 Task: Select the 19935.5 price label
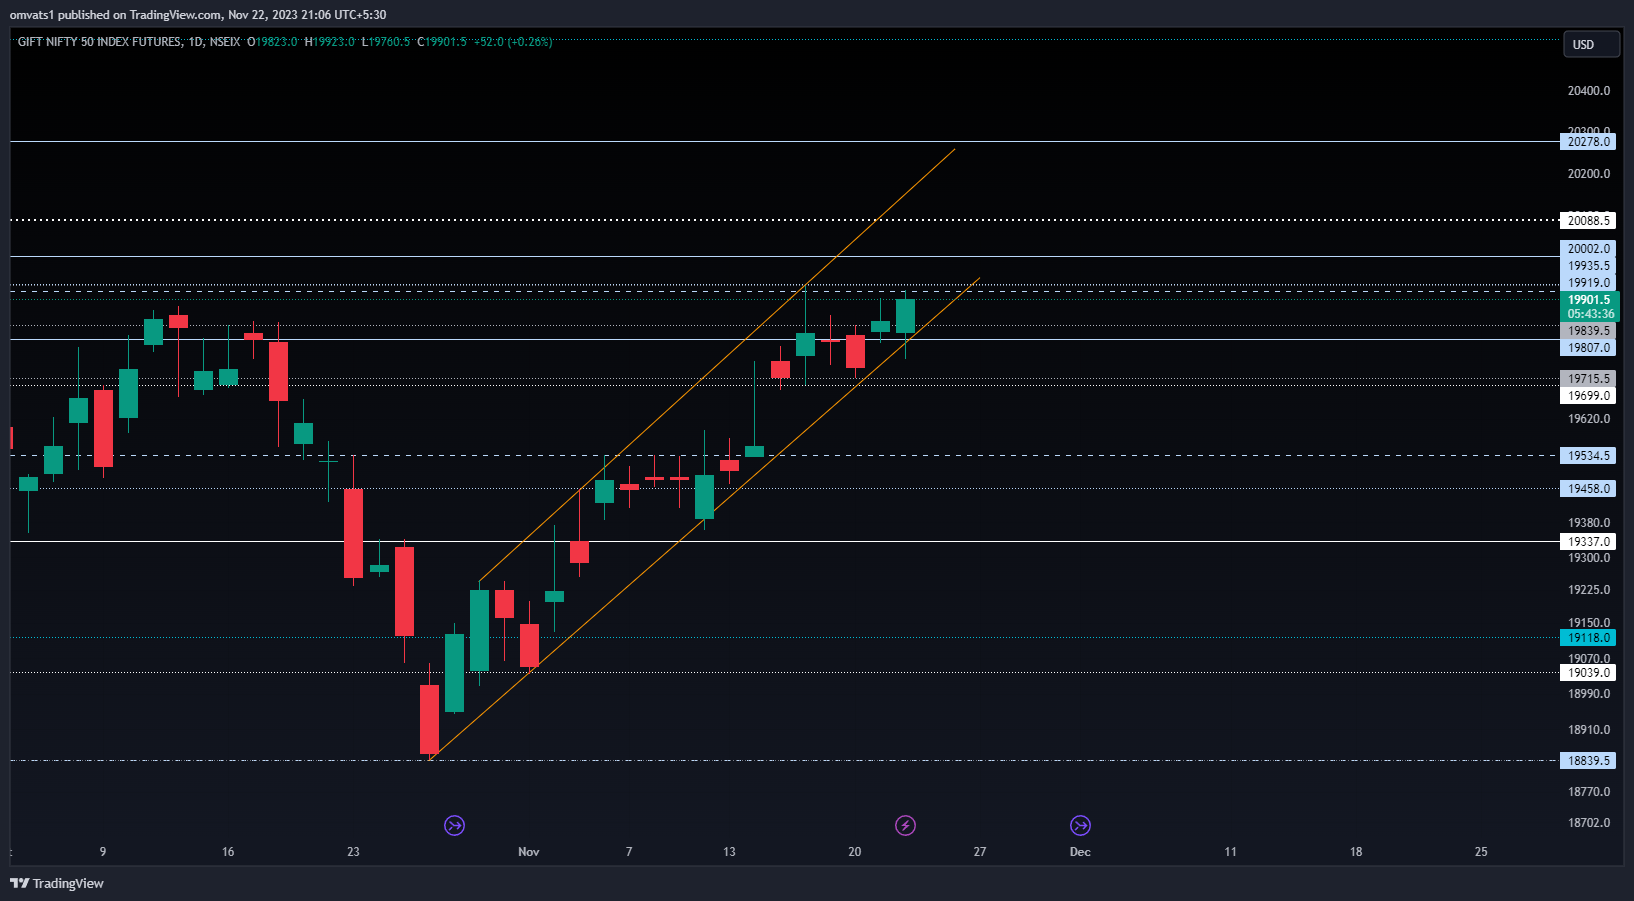1588,266
